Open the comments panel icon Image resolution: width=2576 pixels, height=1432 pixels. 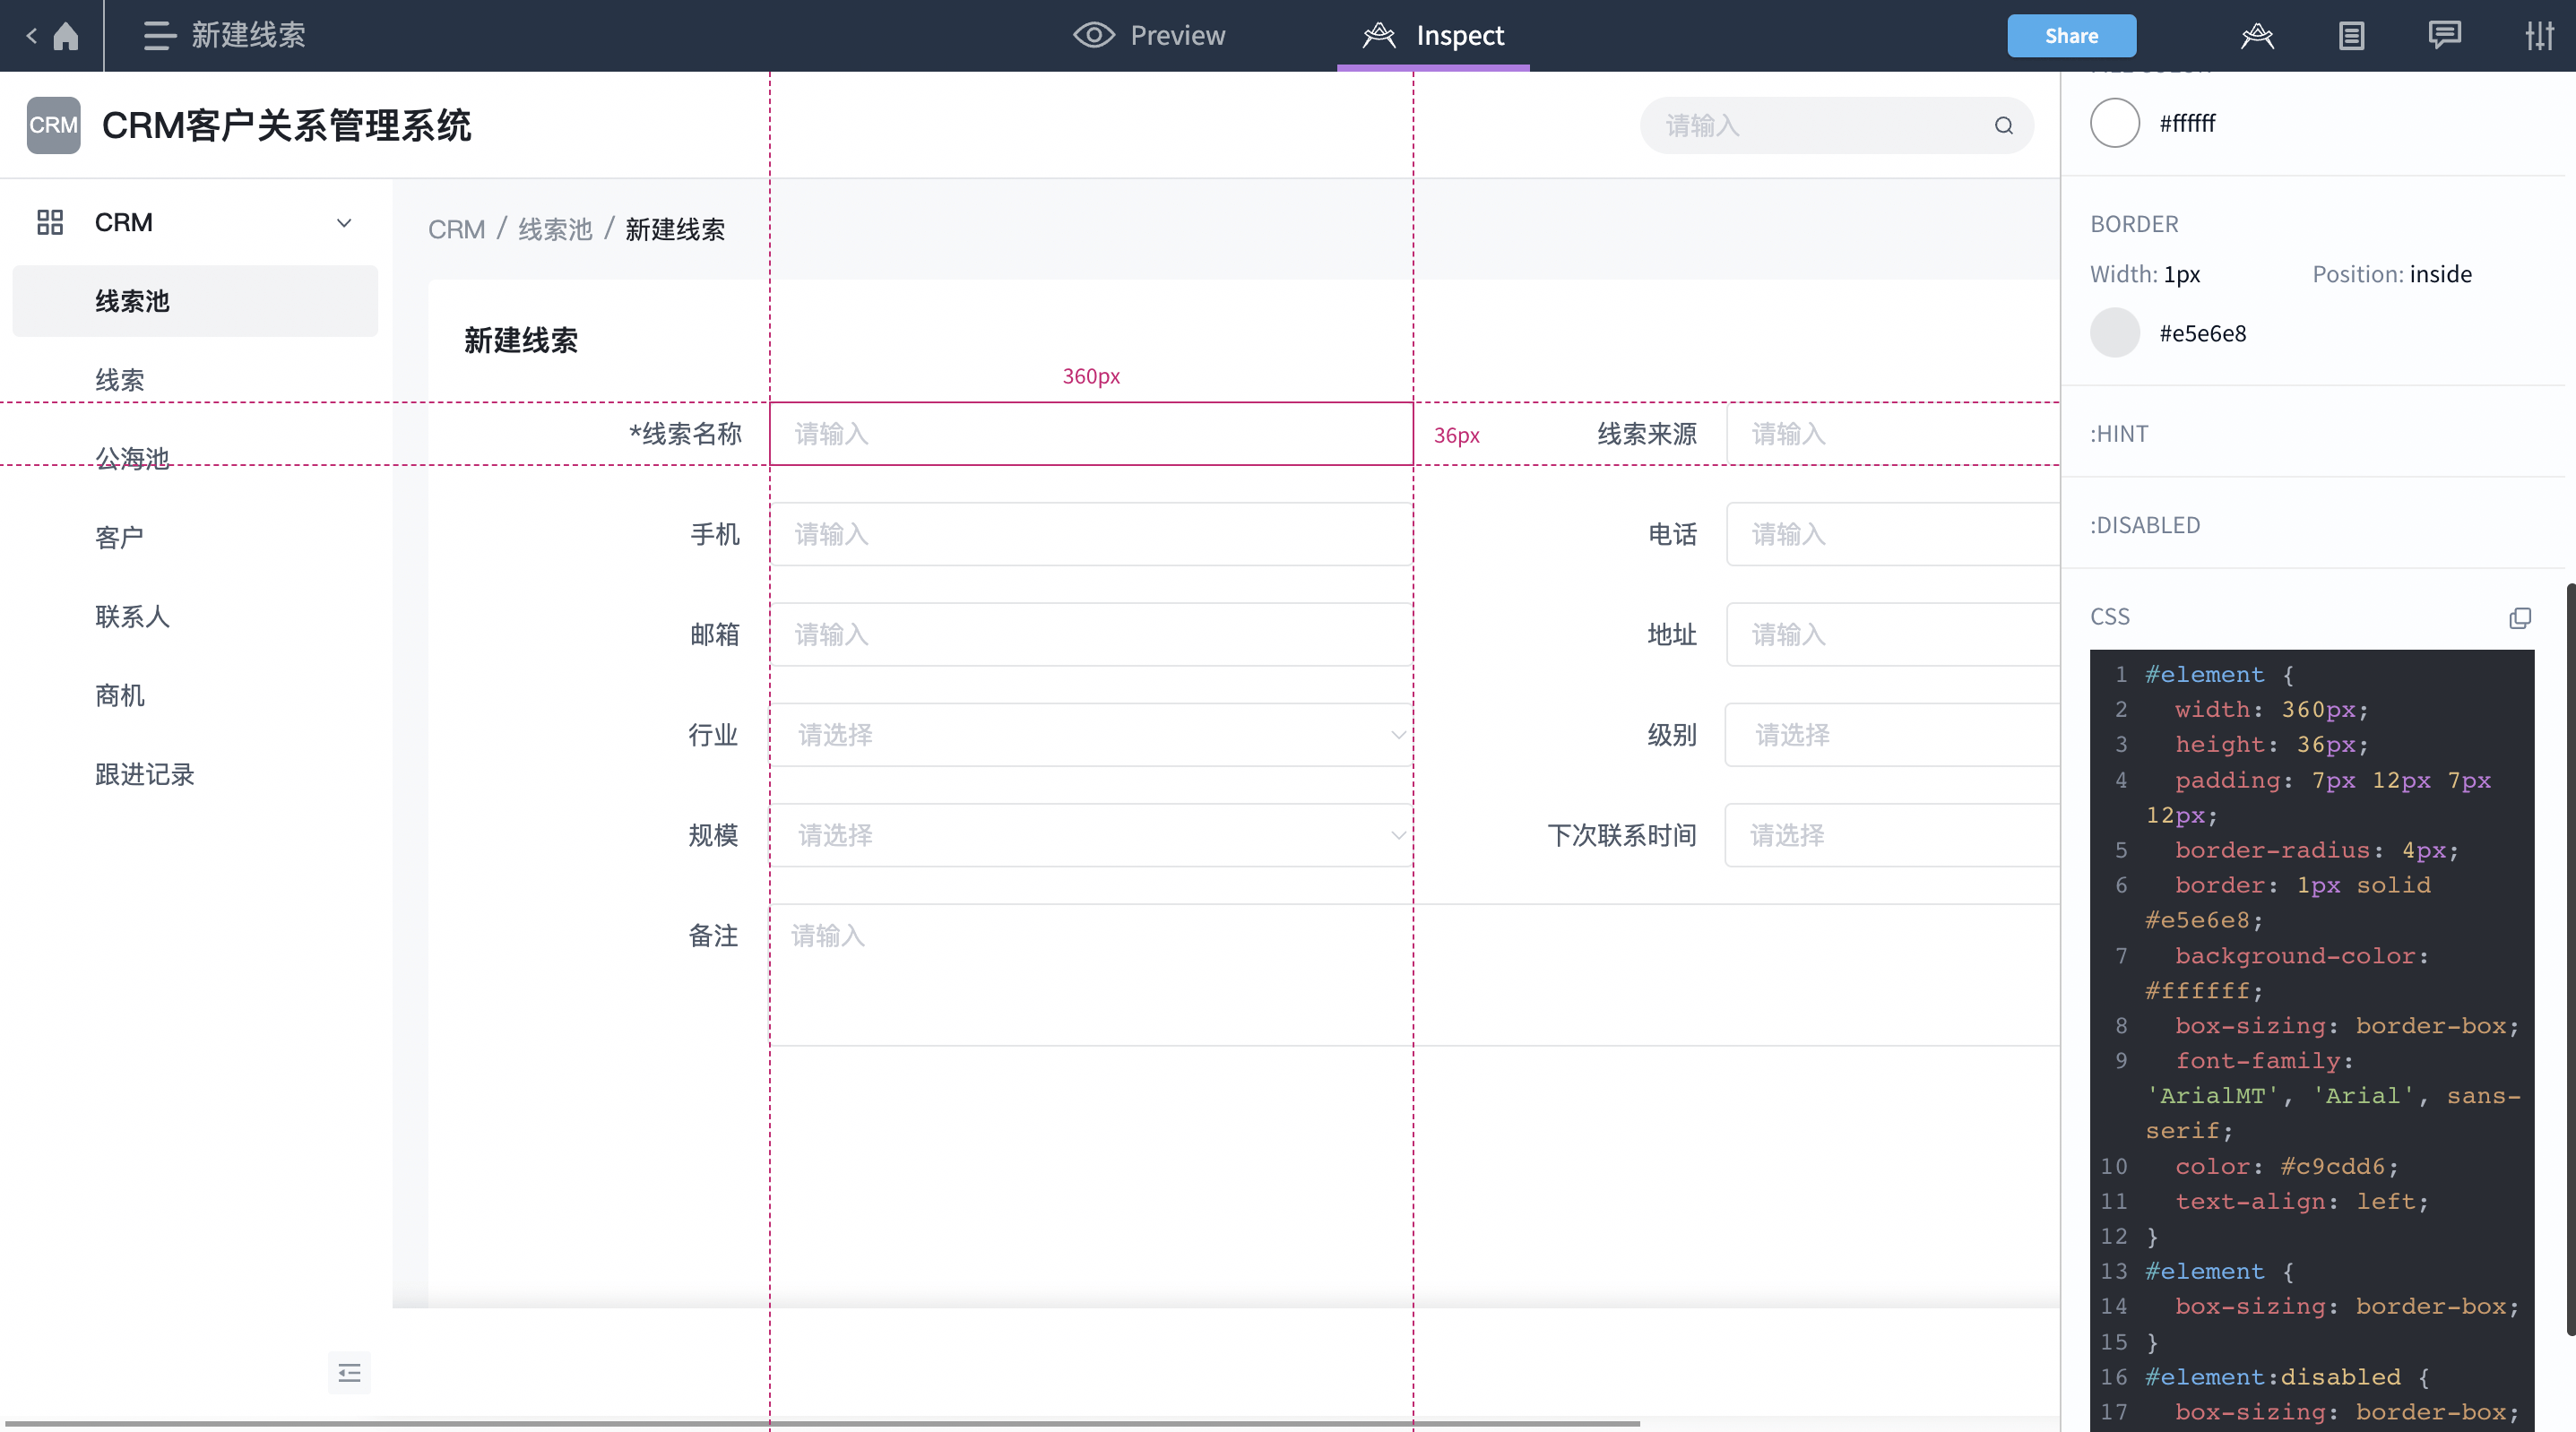pyautogui.click(x=2444, y=35)
